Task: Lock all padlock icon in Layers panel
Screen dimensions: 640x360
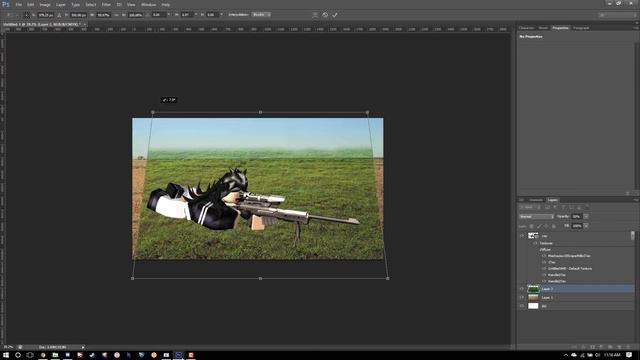Action: pos(554,226)
